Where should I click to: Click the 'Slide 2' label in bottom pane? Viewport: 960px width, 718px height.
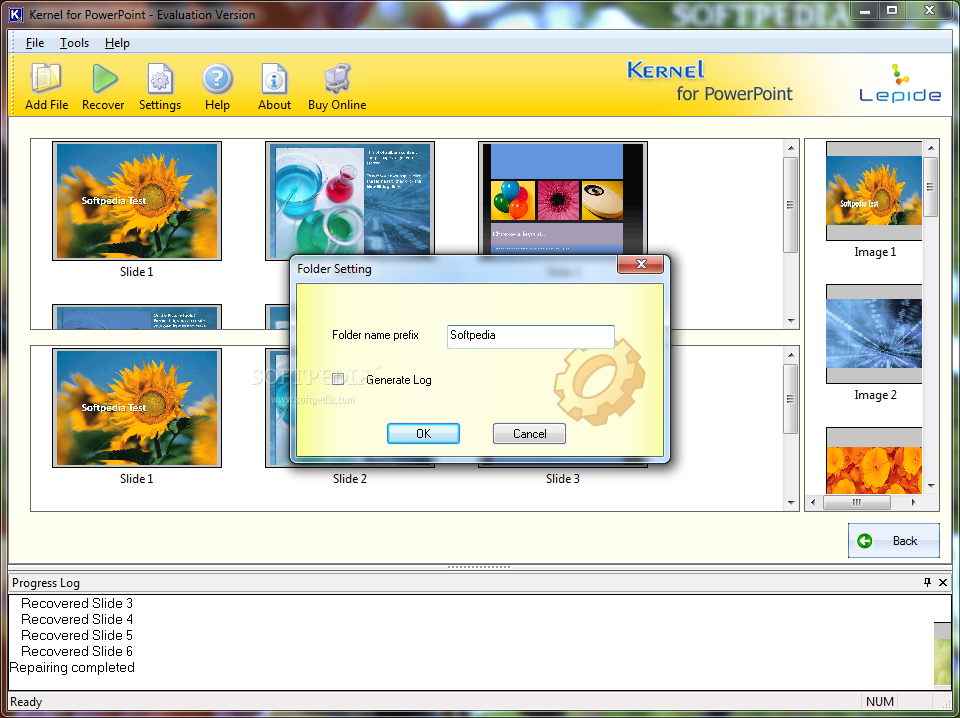(x=350, y=479)
